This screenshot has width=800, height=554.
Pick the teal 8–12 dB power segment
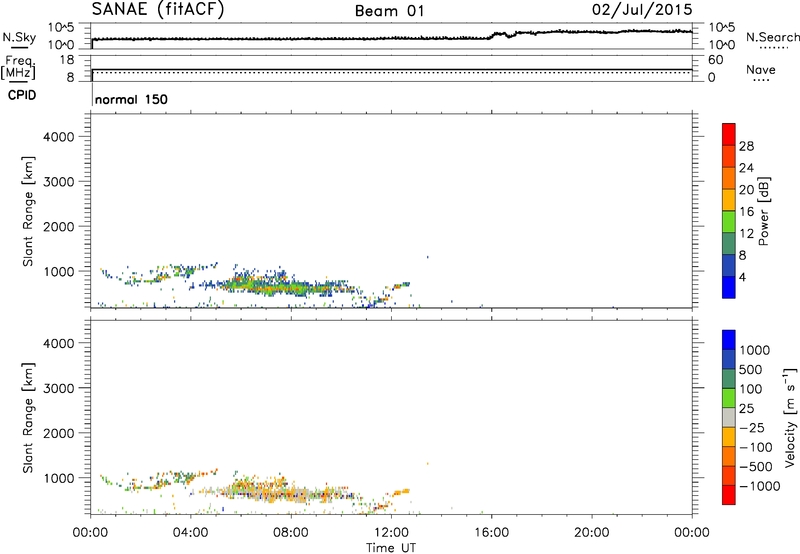pyautogui.click(x=729, y=243)
